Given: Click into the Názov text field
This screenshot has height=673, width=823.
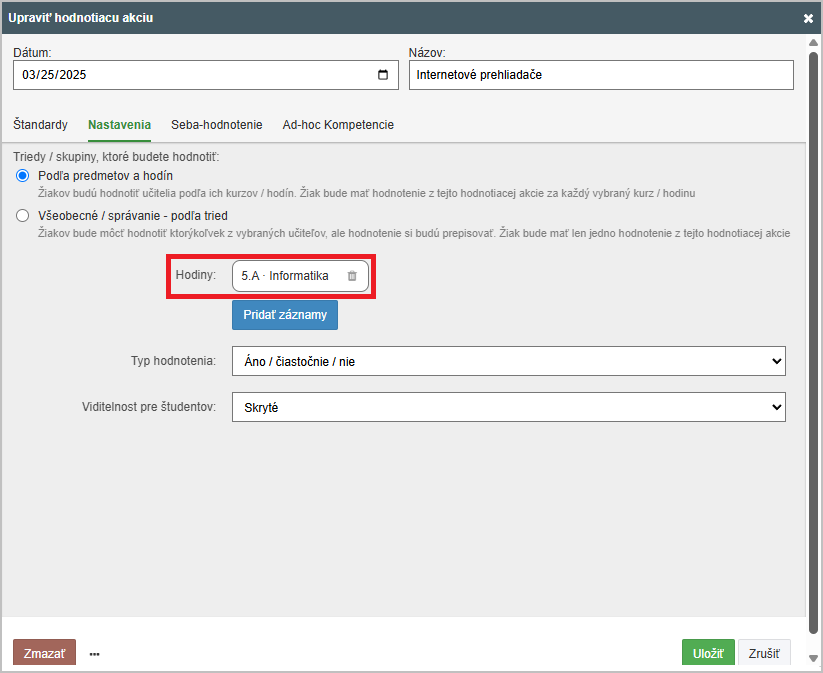Looking at the screenshot, I should pos(600,75).
